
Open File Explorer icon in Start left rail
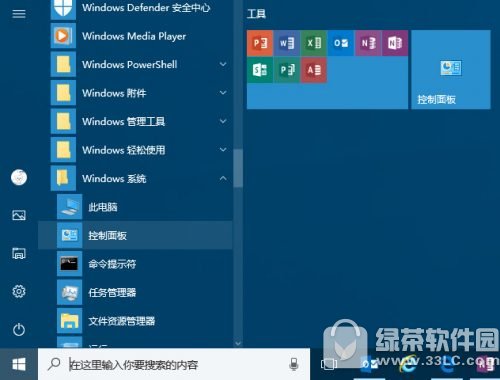click(x=19, y=253)
